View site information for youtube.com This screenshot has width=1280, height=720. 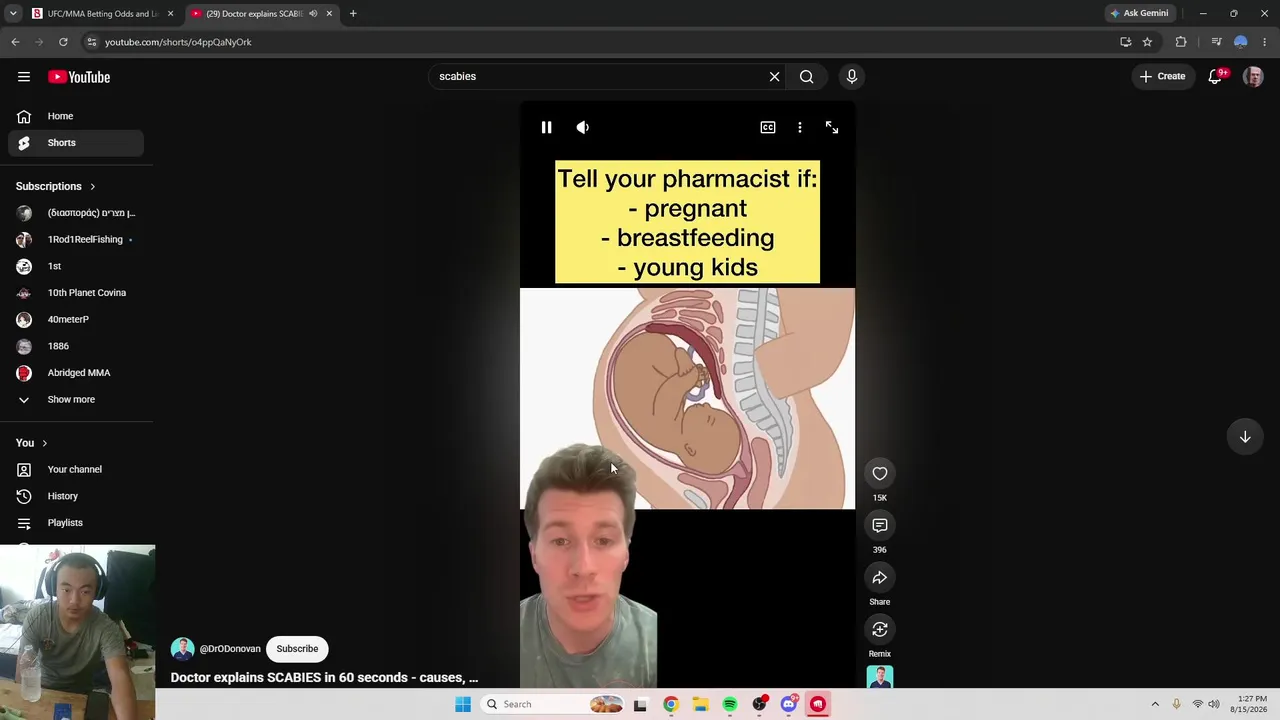(91, 42)
